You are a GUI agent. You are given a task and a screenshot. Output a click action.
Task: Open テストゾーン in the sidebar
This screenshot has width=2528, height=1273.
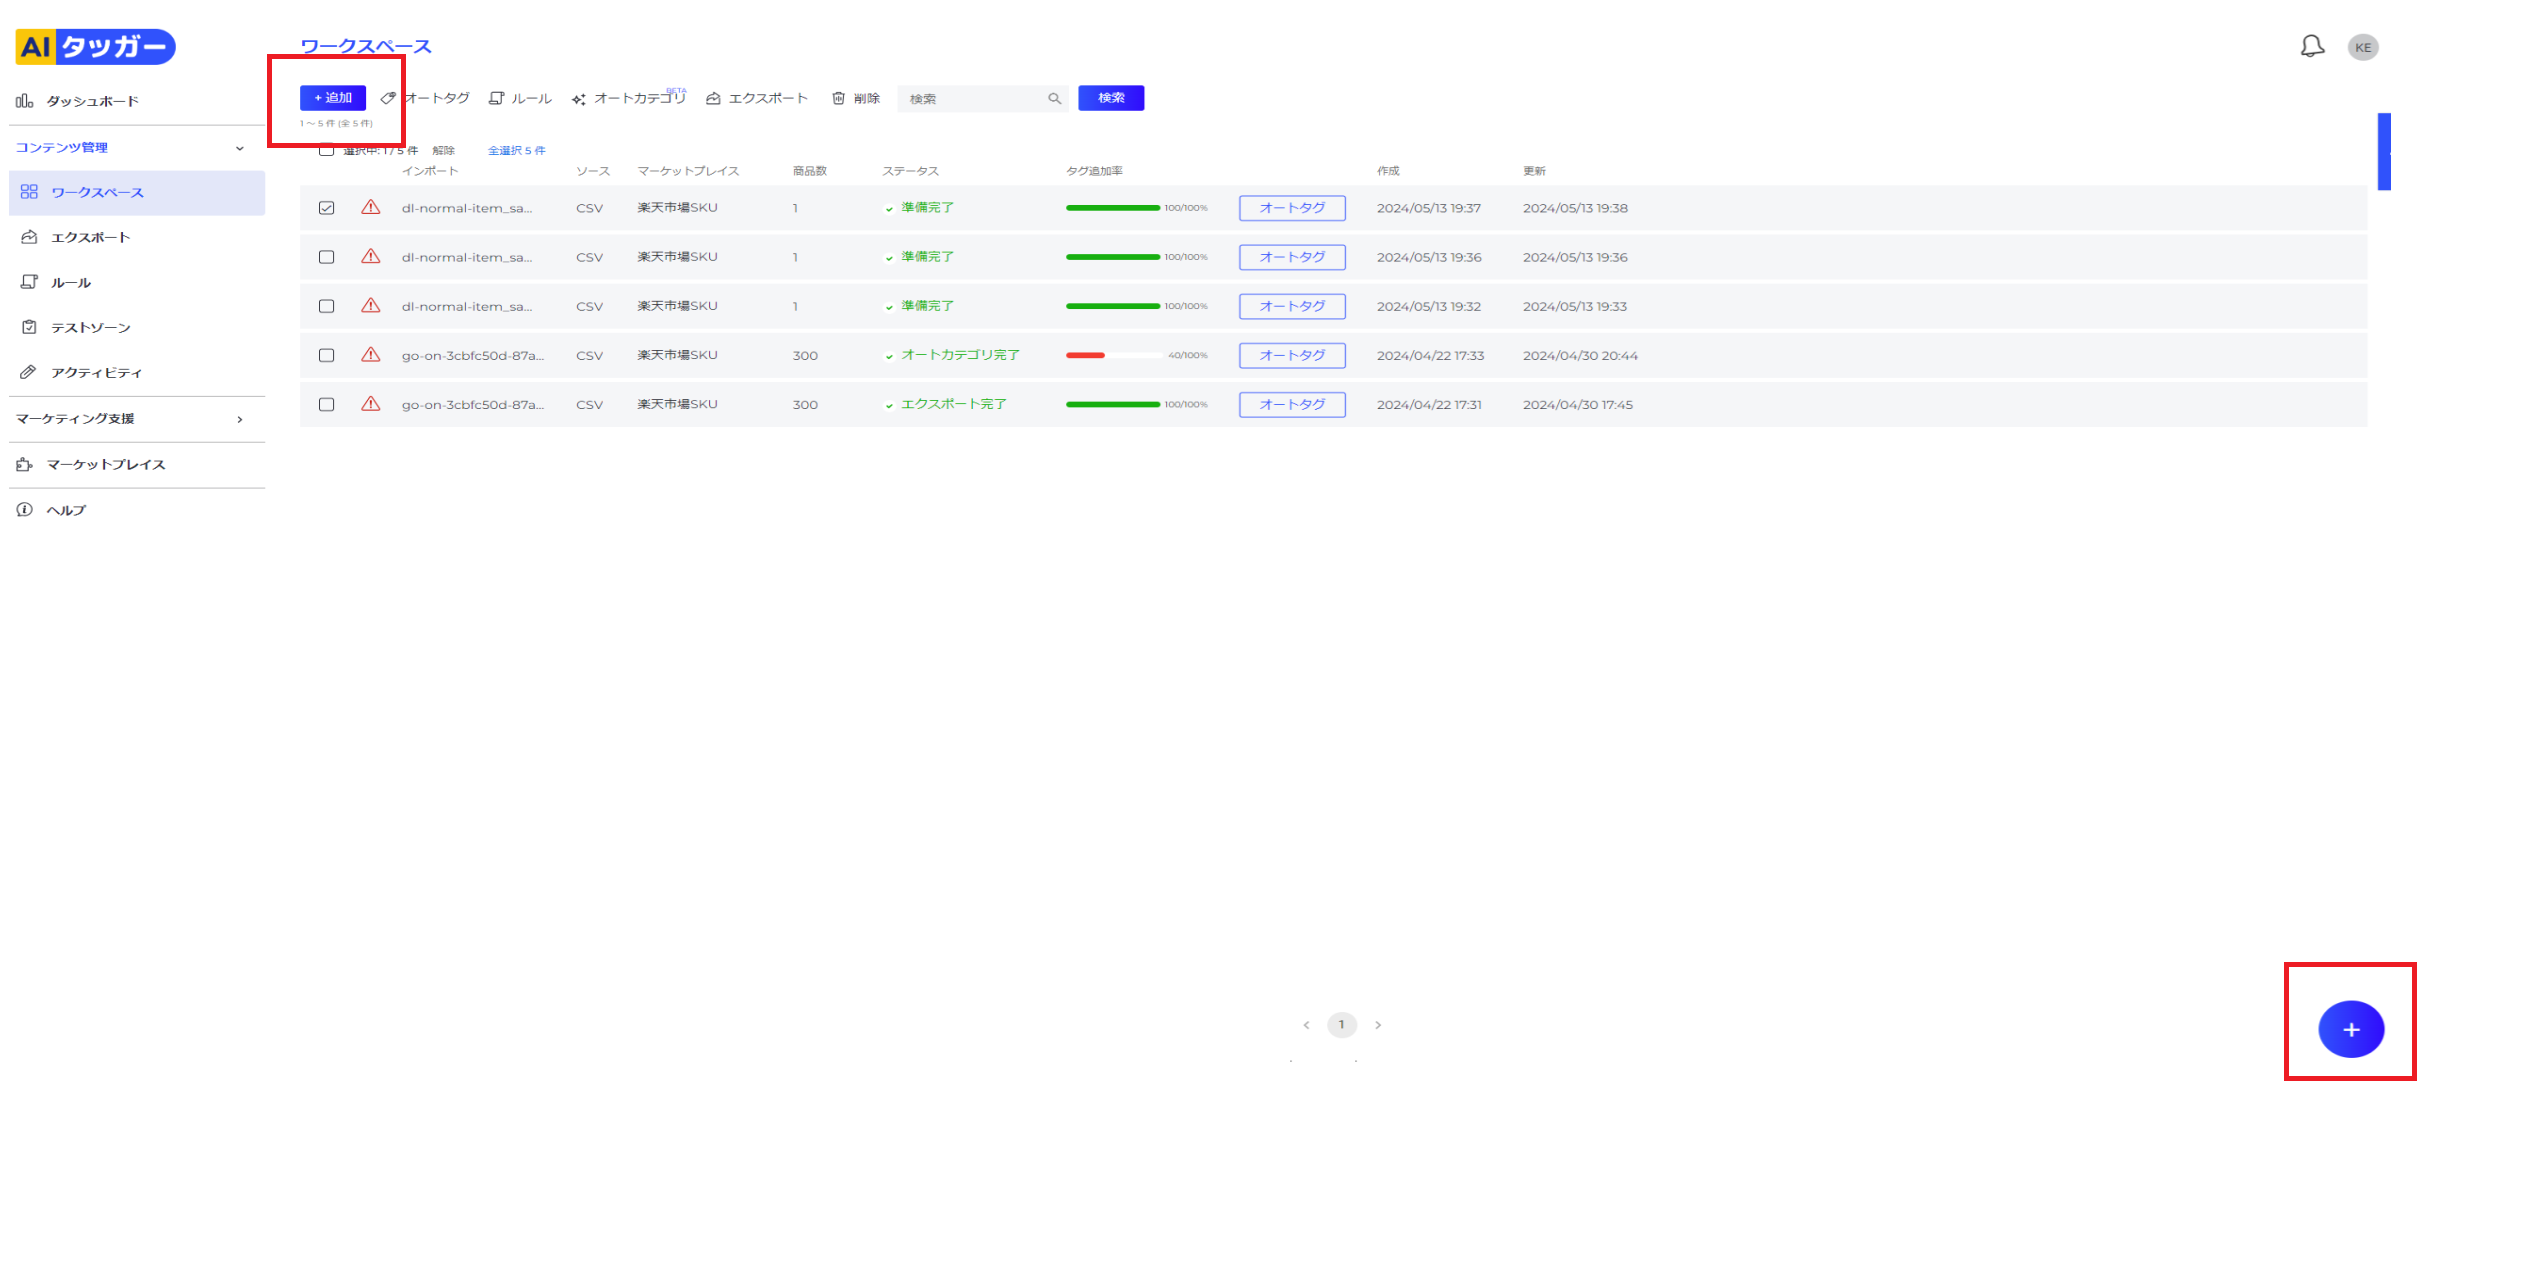[x=90, y=328]
